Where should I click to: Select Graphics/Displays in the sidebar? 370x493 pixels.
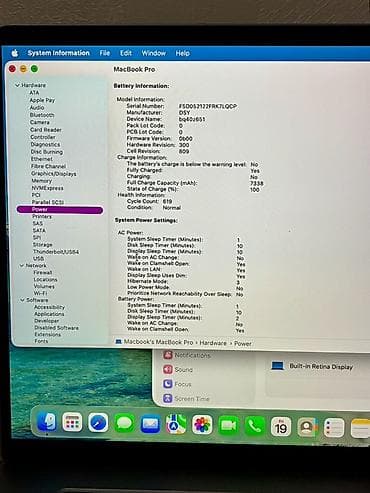tap(54, 173)
